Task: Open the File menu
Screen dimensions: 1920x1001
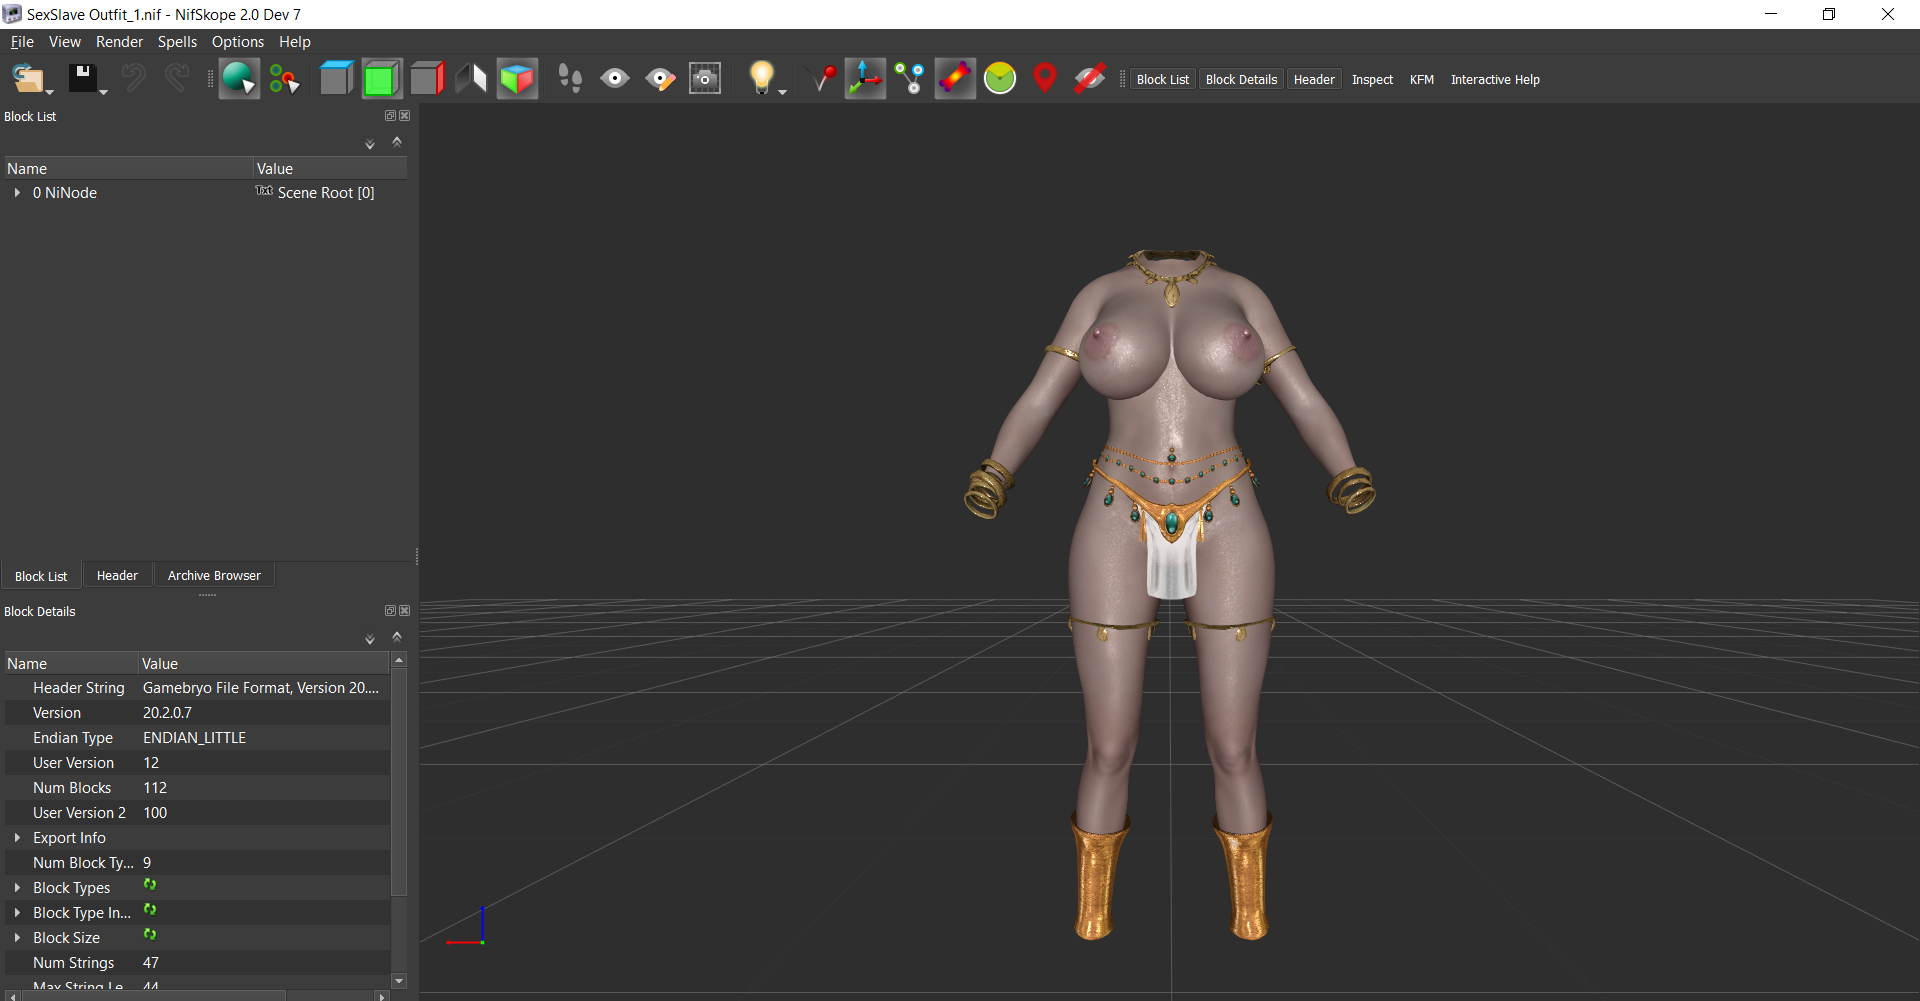Action: tap(22, 42)
